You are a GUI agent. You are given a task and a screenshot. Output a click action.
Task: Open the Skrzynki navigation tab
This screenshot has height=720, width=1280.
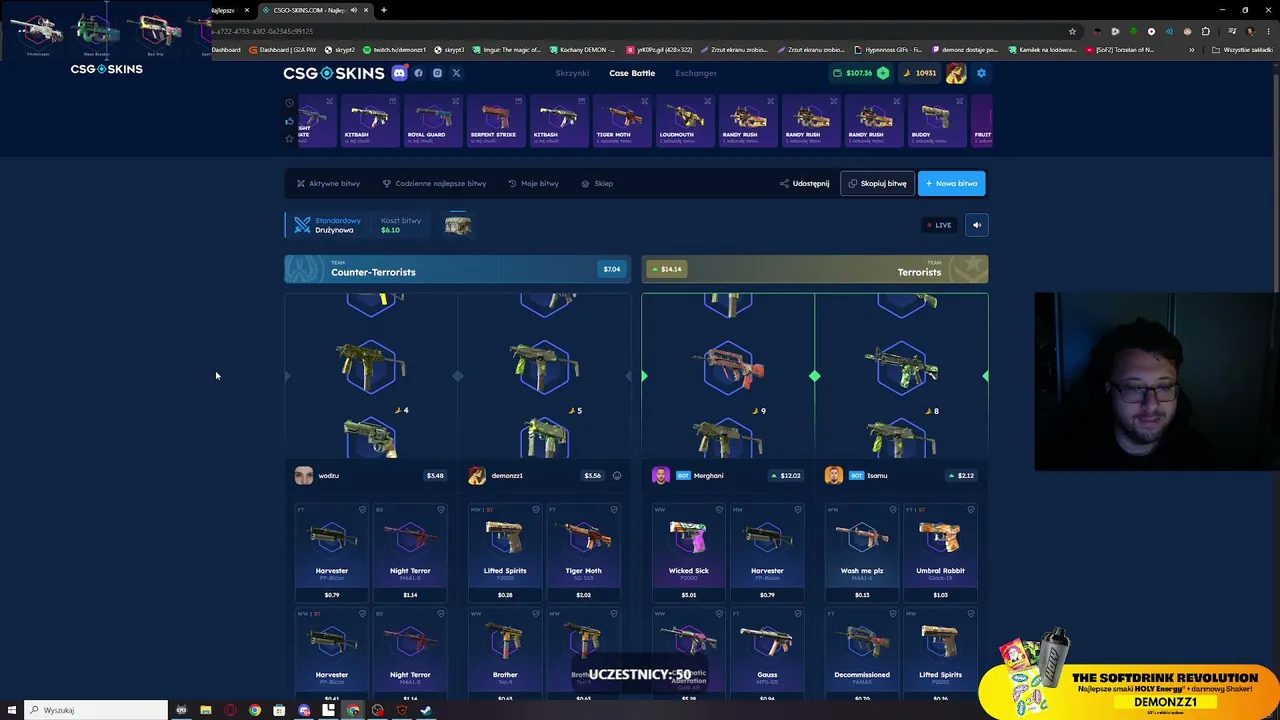[572, 73]
